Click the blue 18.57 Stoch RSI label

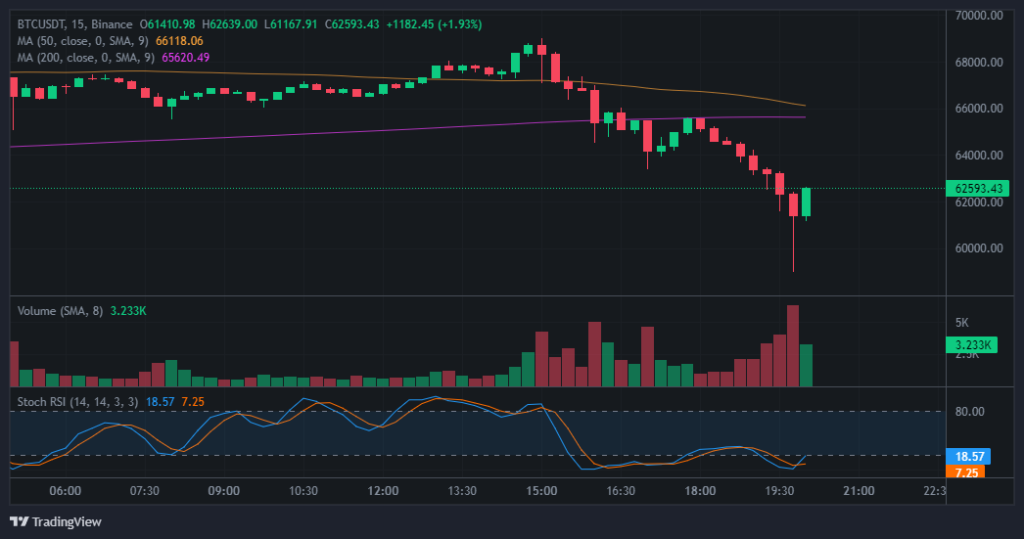971,455
